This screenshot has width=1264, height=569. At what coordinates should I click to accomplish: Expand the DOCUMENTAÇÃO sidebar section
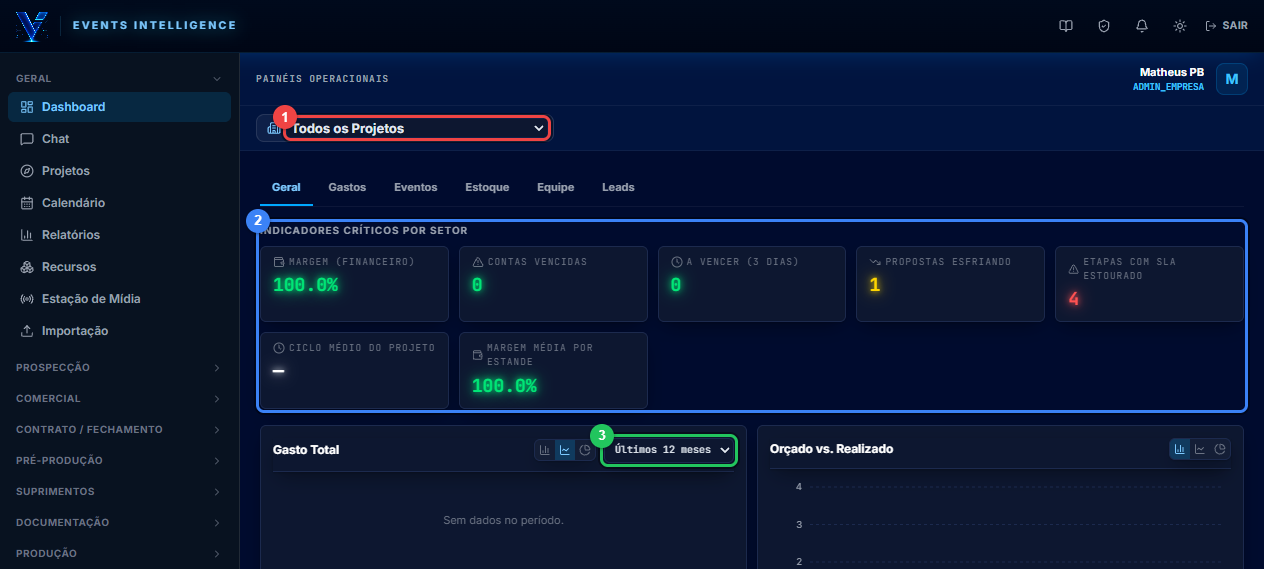click(x=119, y=522)
